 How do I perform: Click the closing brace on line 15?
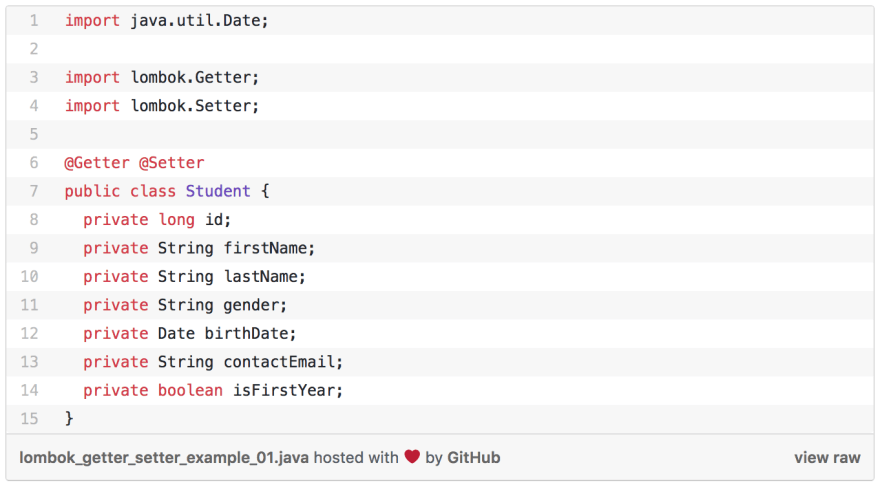coord(69,419)
